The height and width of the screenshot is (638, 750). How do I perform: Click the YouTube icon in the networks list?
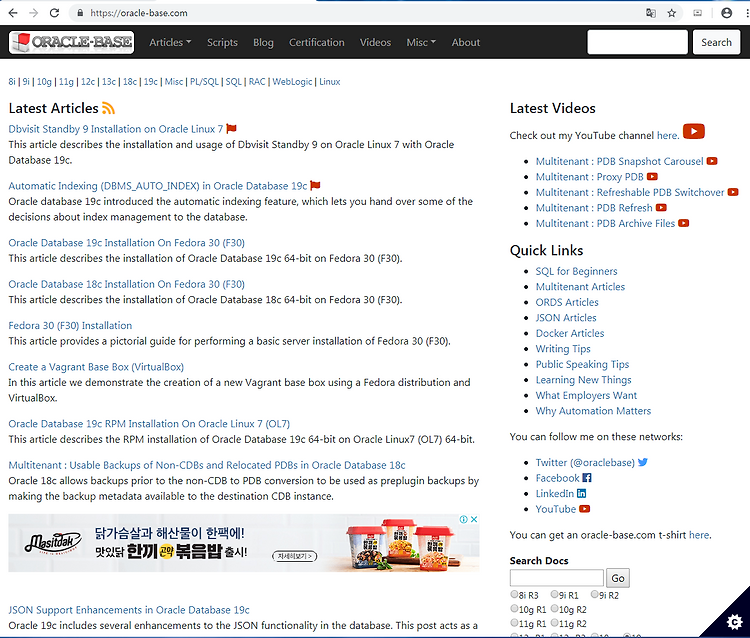(585, 509)
